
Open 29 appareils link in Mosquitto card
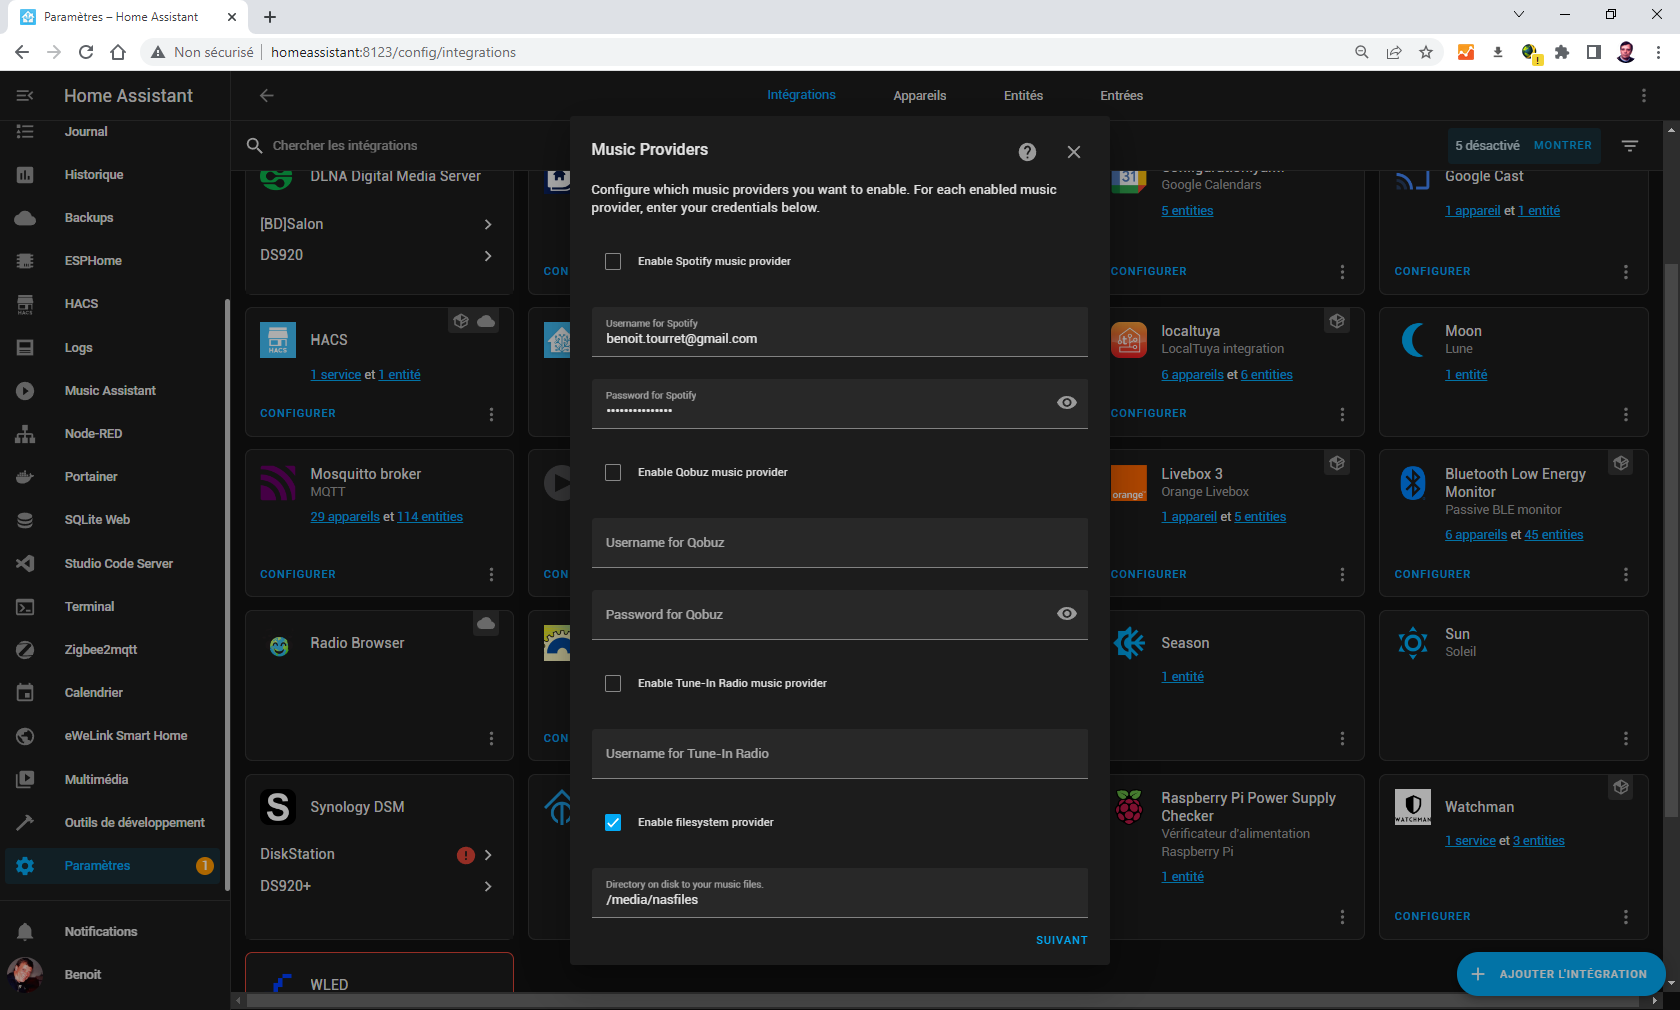345,517
